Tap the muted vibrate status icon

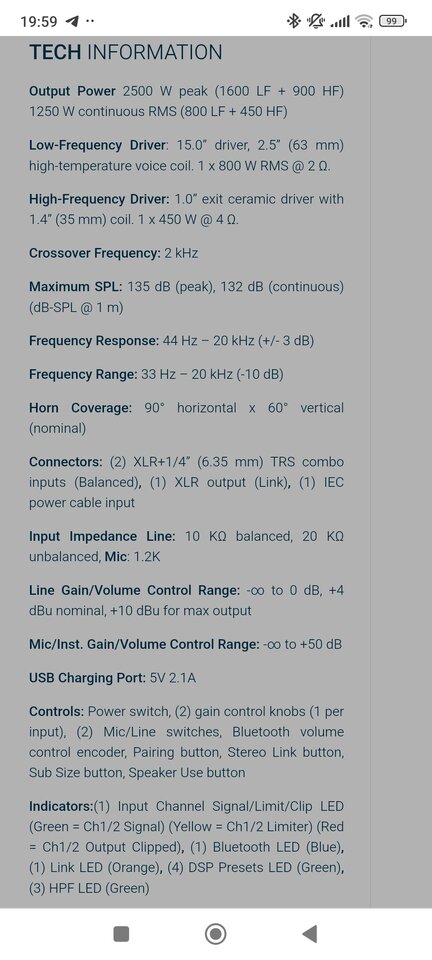[315, 21]
